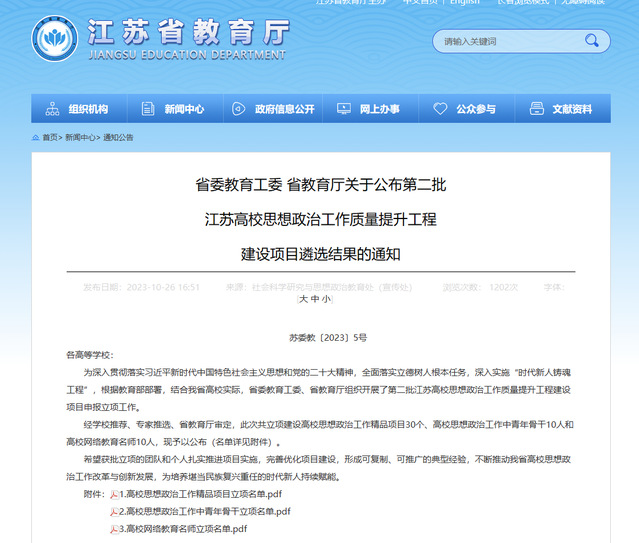Click the keyword search input field
The width and height of the screenshot is (639, 543).
(x=505, y=41)
